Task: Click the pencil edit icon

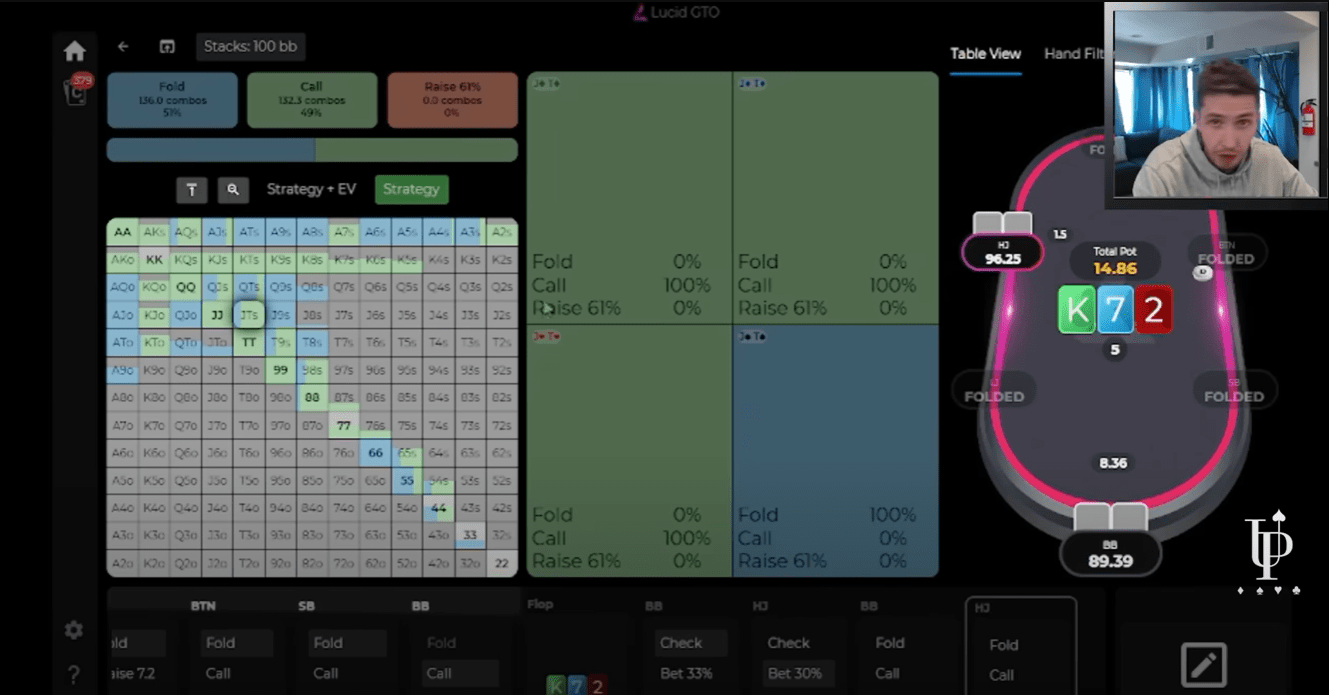Action: coord(1203,664)
